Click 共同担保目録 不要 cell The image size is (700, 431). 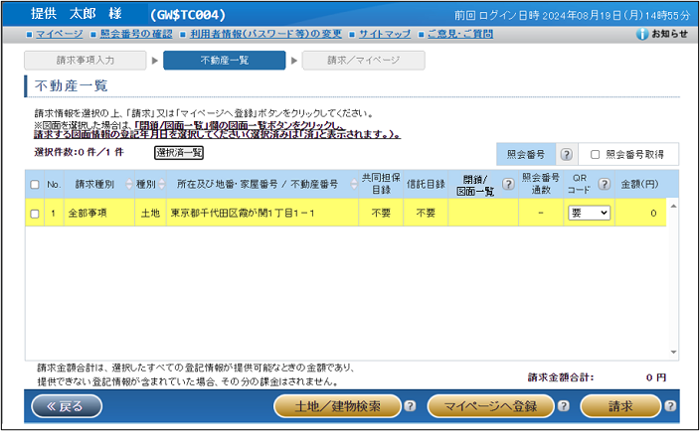(381, 213)
